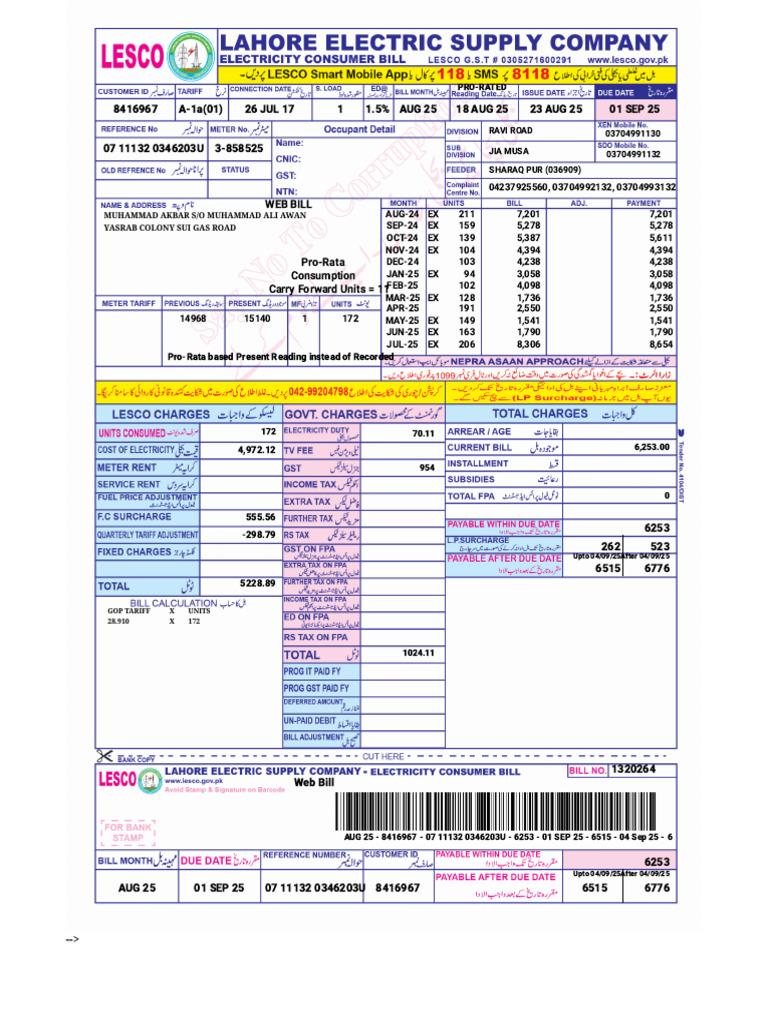Click consumer name 'MUHAMMAD AKBAR S/O MUHAMMAD ALI AWAN'
Viewport: 768px width, 1024px height.
pos(205,215)
